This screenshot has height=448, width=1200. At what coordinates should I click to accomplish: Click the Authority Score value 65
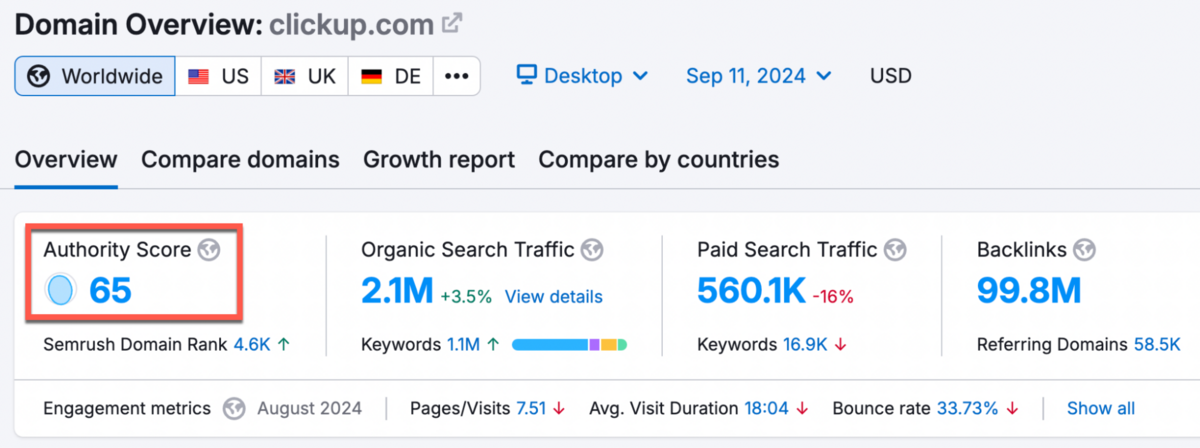click(110, 291)
